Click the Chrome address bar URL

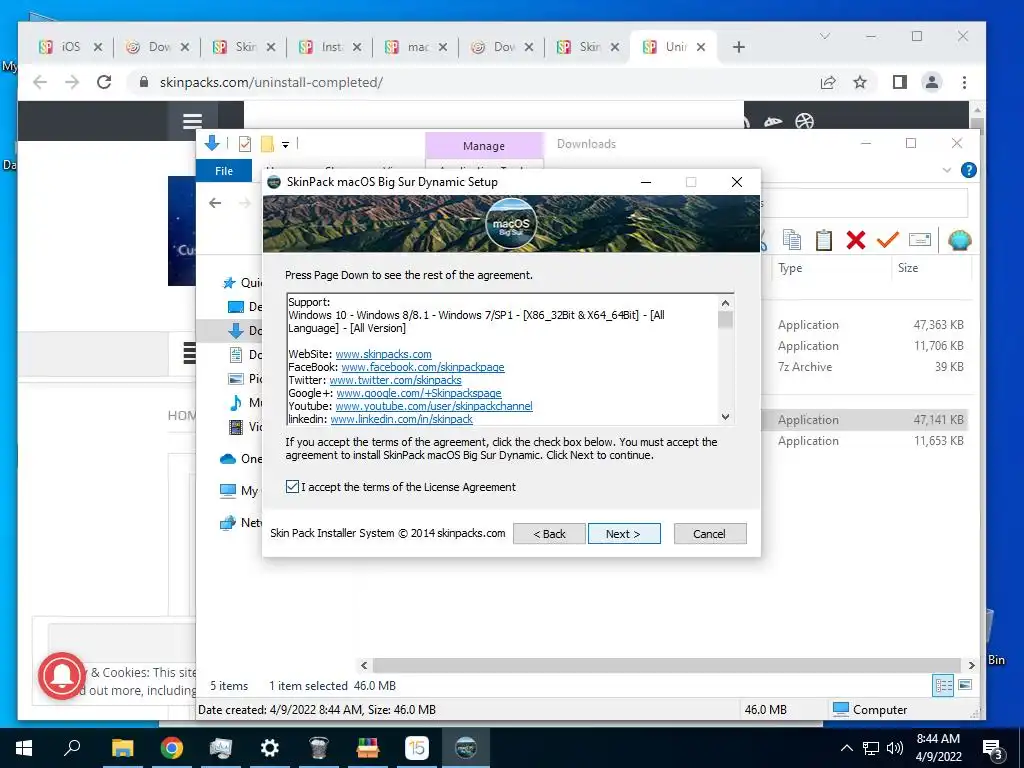pos(271,83)
